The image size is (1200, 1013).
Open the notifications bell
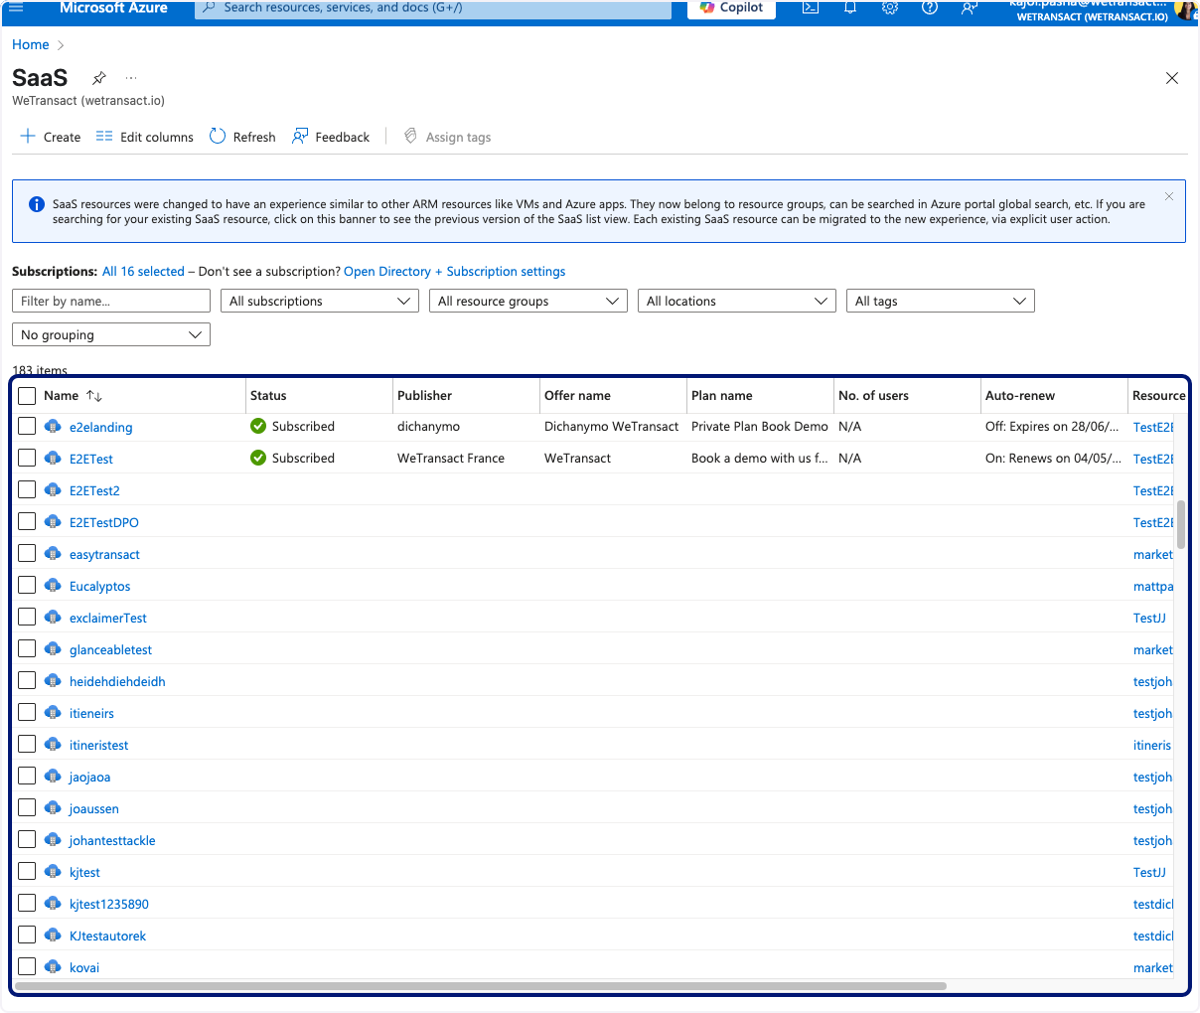[x=850, y=7]
